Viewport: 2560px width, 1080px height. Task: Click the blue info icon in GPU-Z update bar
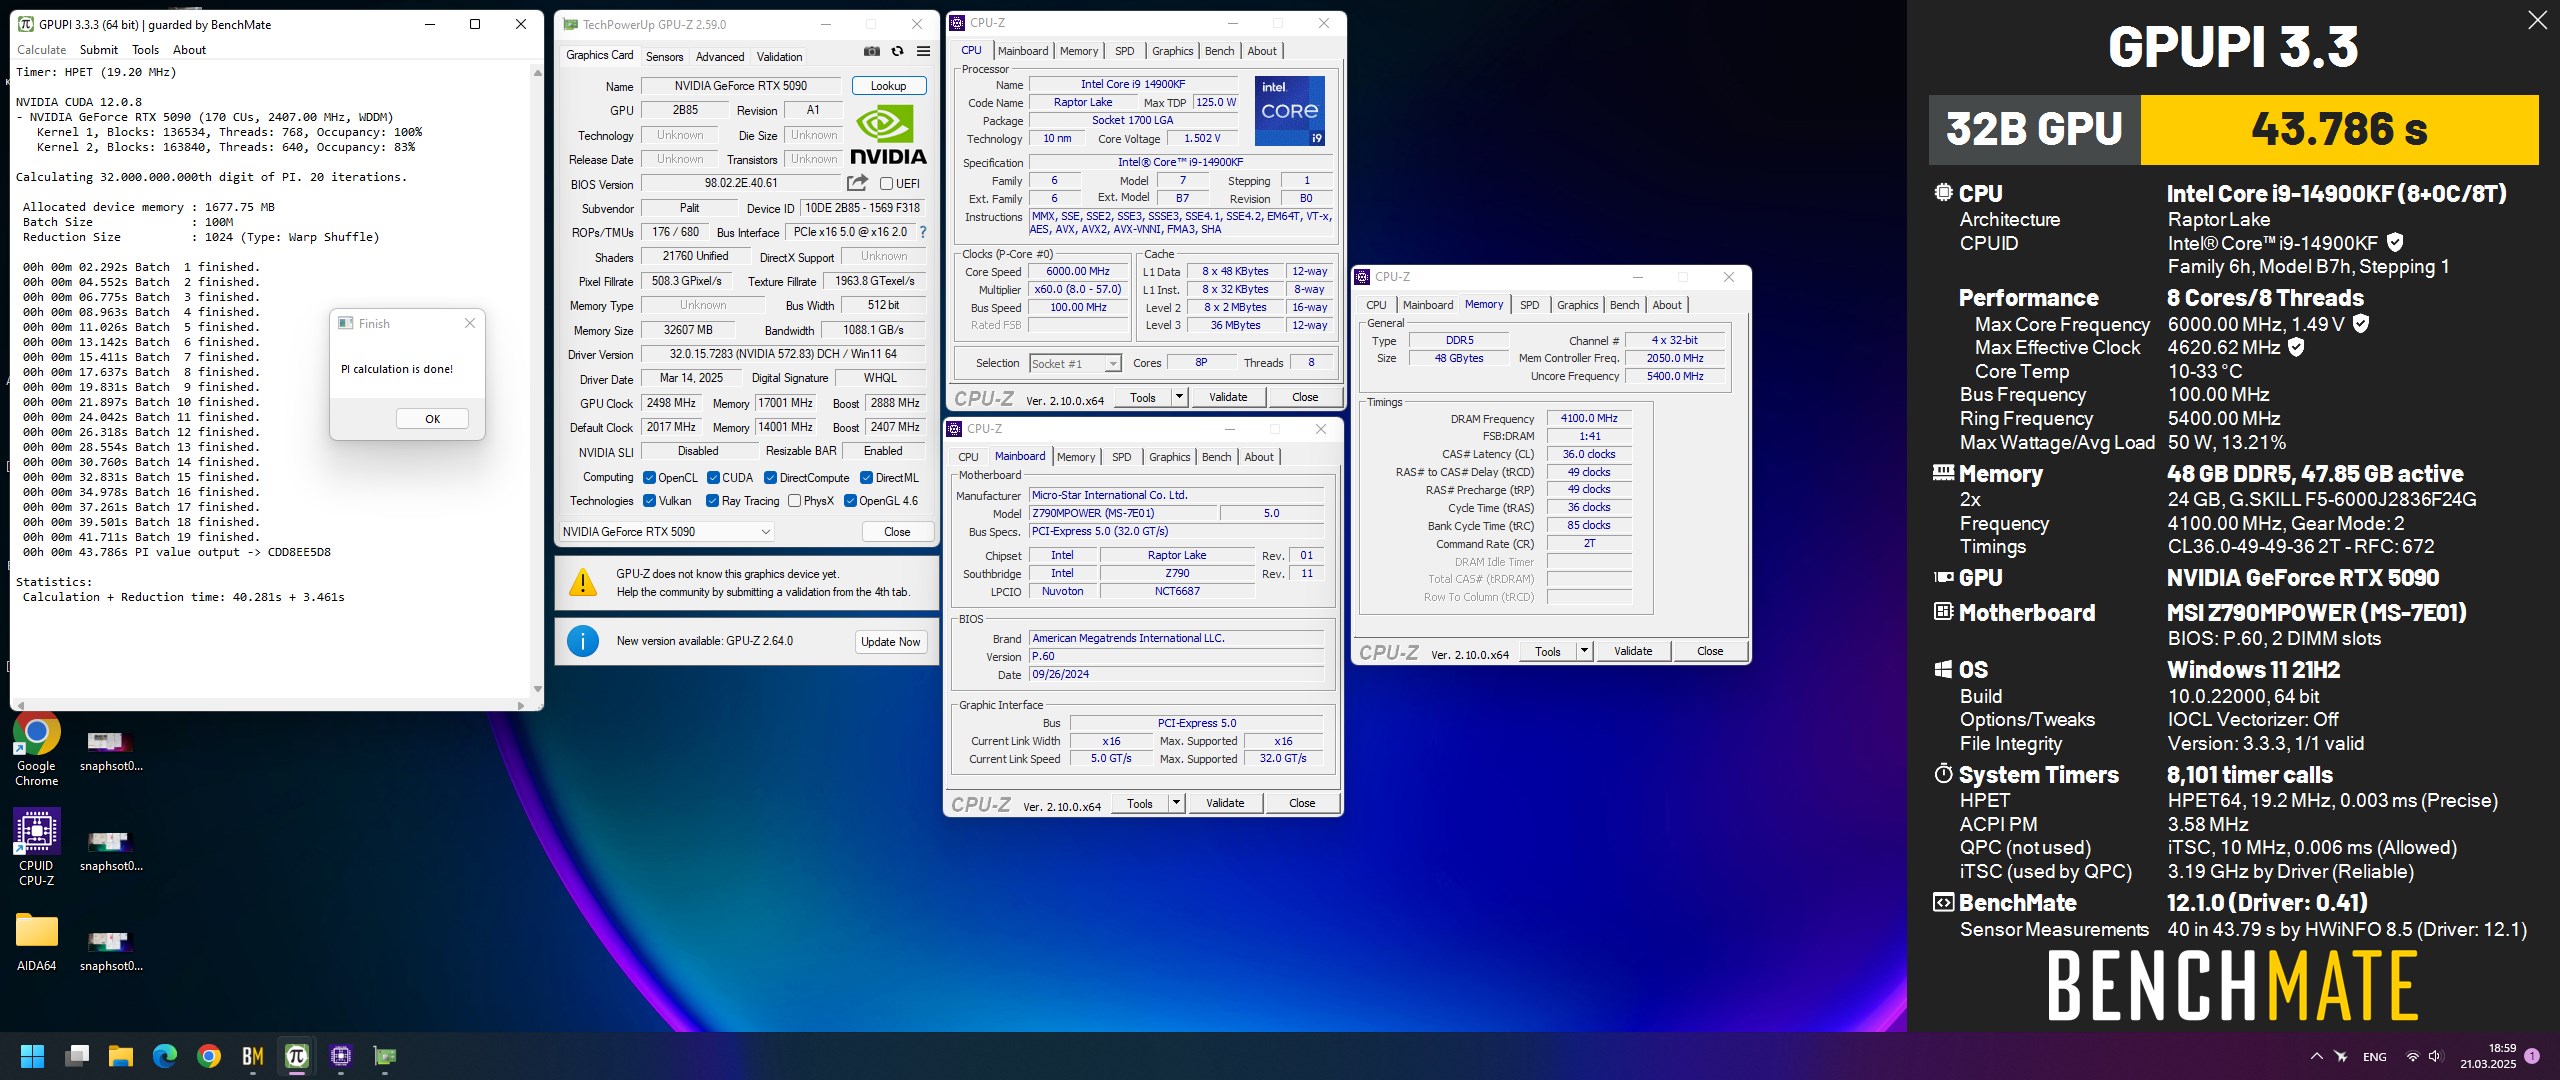[x=583, y=641]
